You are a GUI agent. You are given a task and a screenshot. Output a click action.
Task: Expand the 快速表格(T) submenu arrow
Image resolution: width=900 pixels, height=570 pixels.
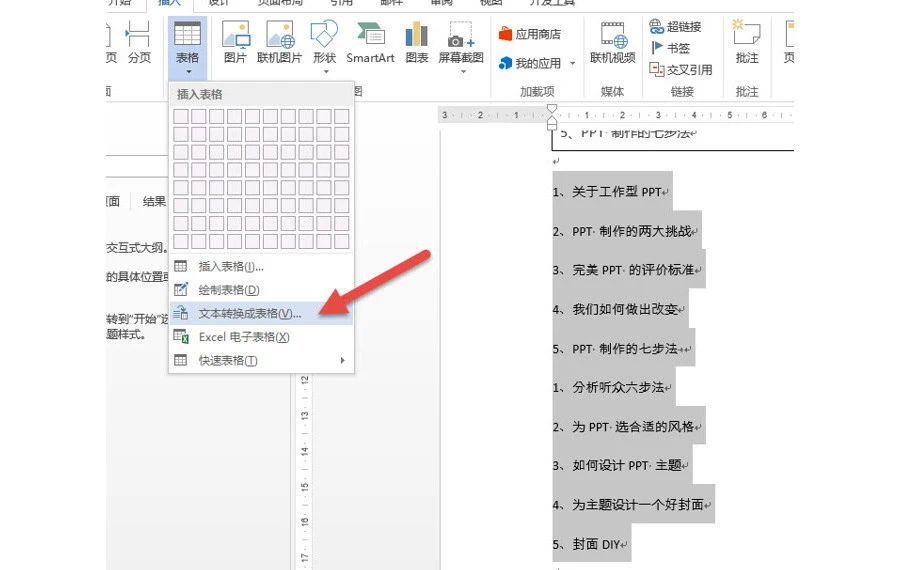point(343,360)
